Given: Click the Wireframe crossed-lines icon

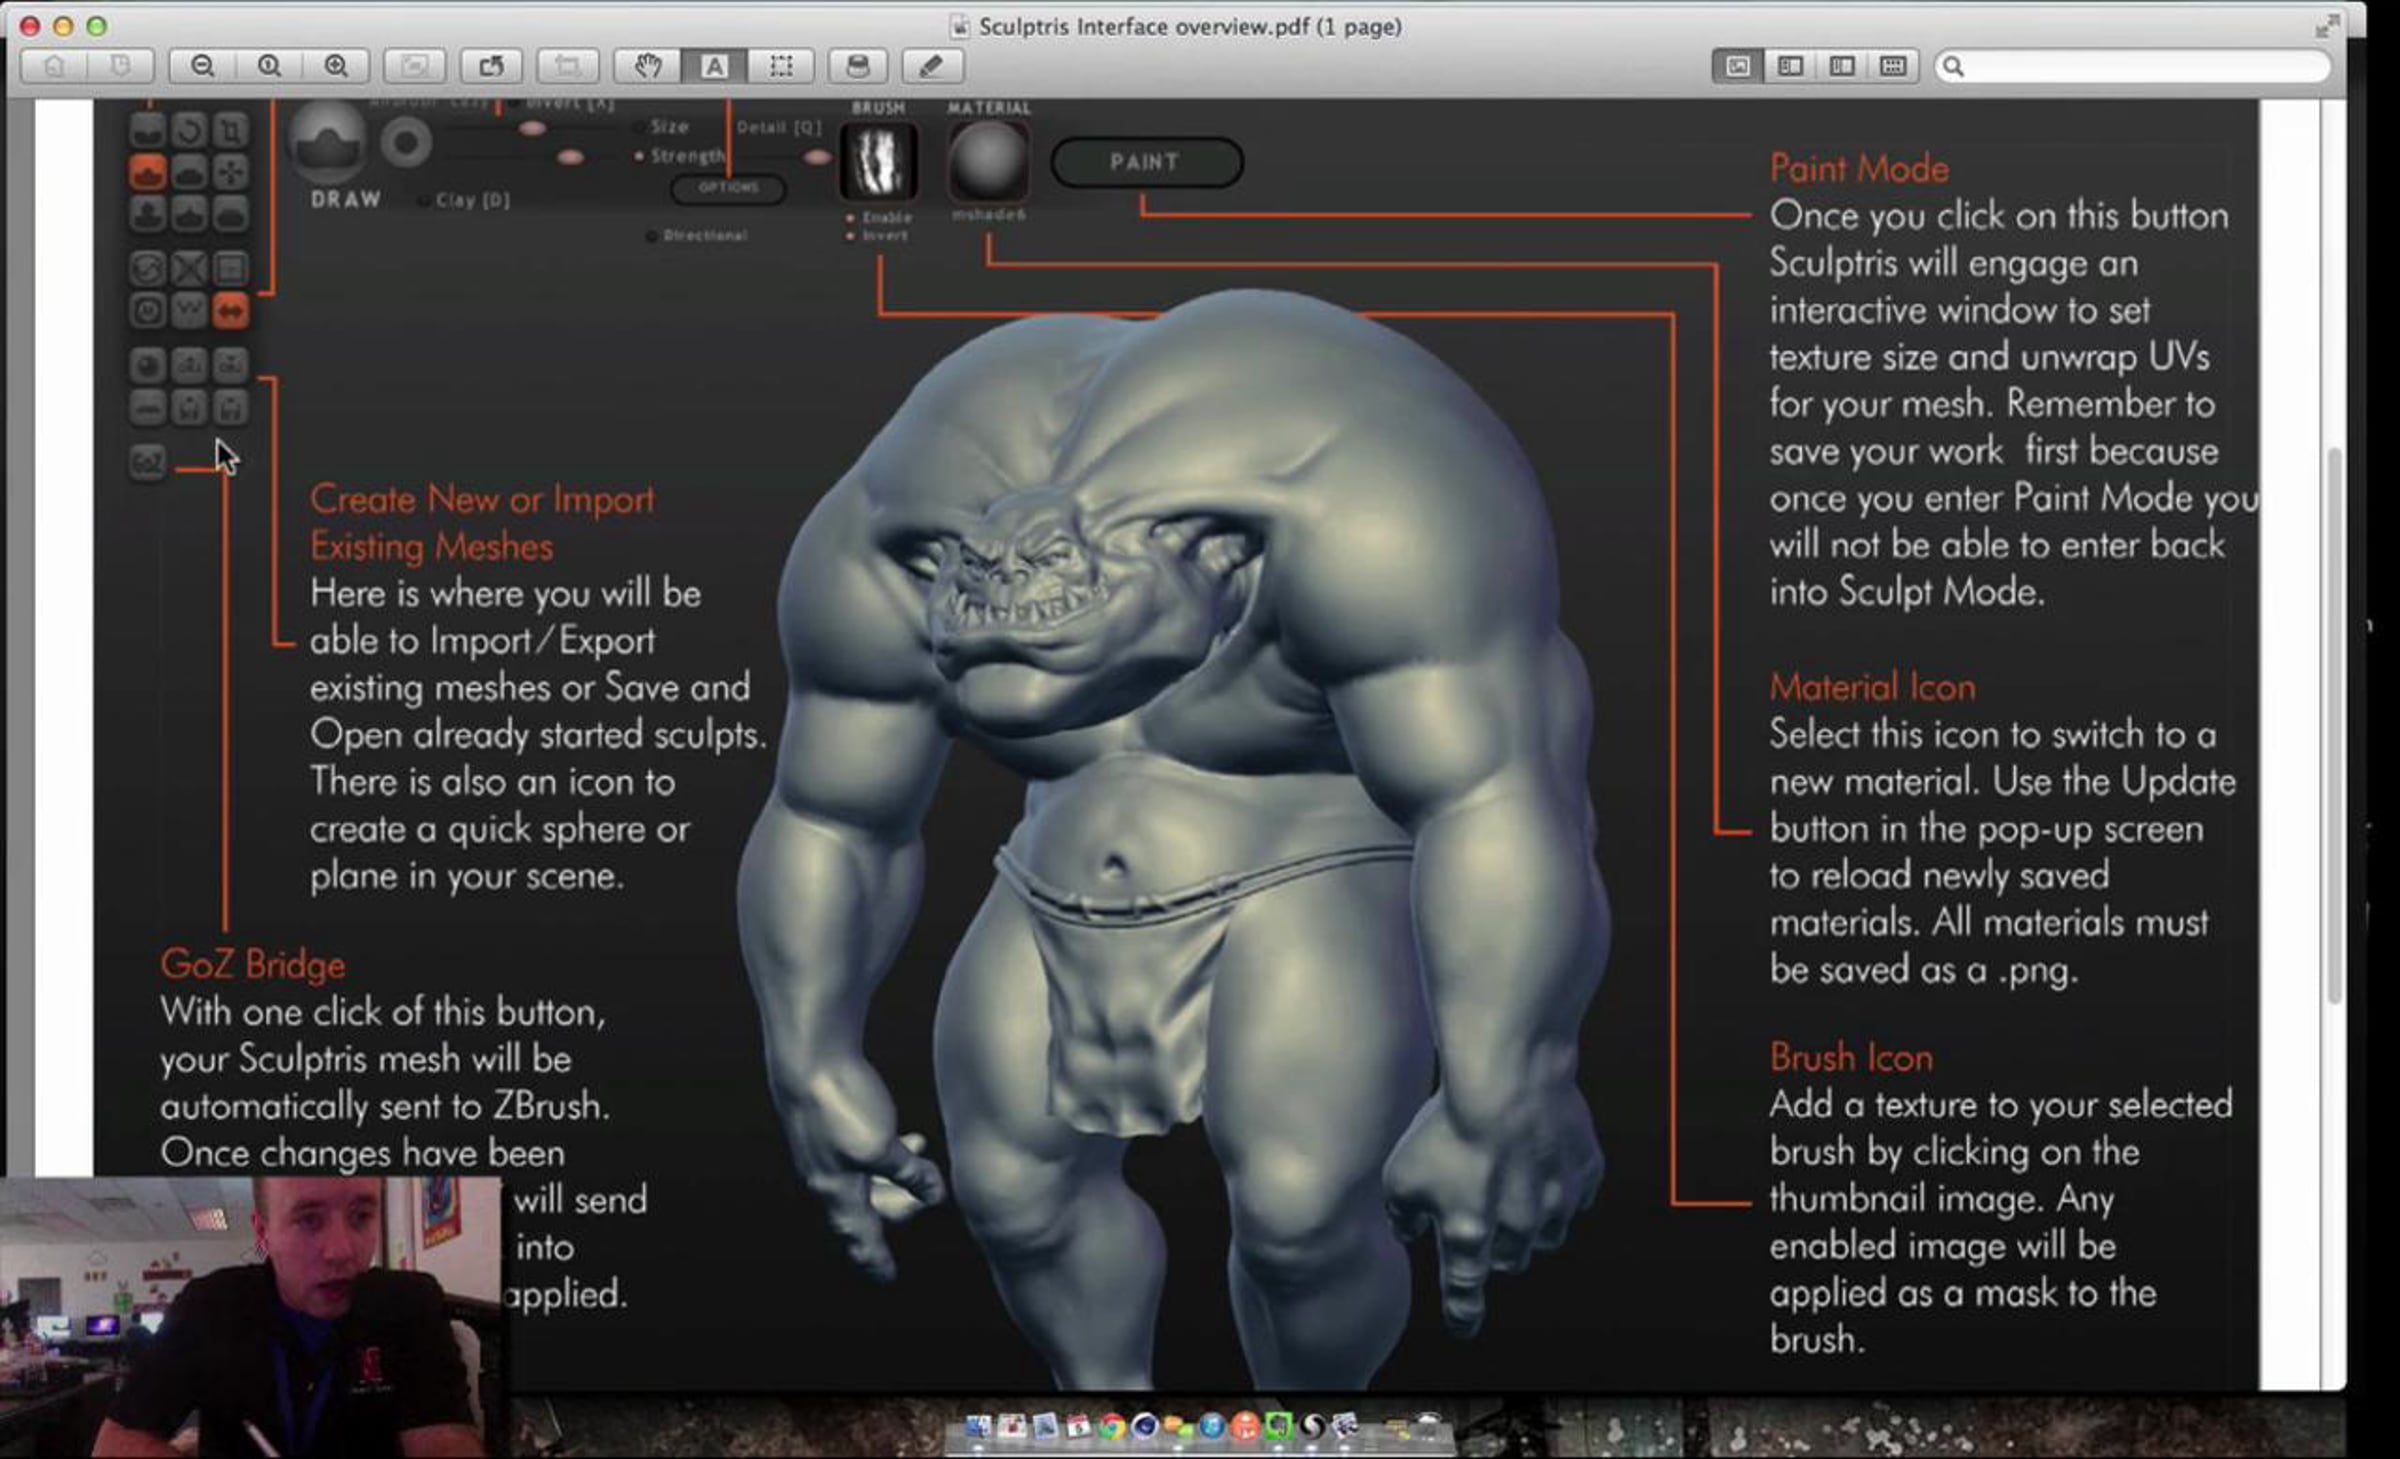Looking at the screenshot, I should [x=189, y=268].
